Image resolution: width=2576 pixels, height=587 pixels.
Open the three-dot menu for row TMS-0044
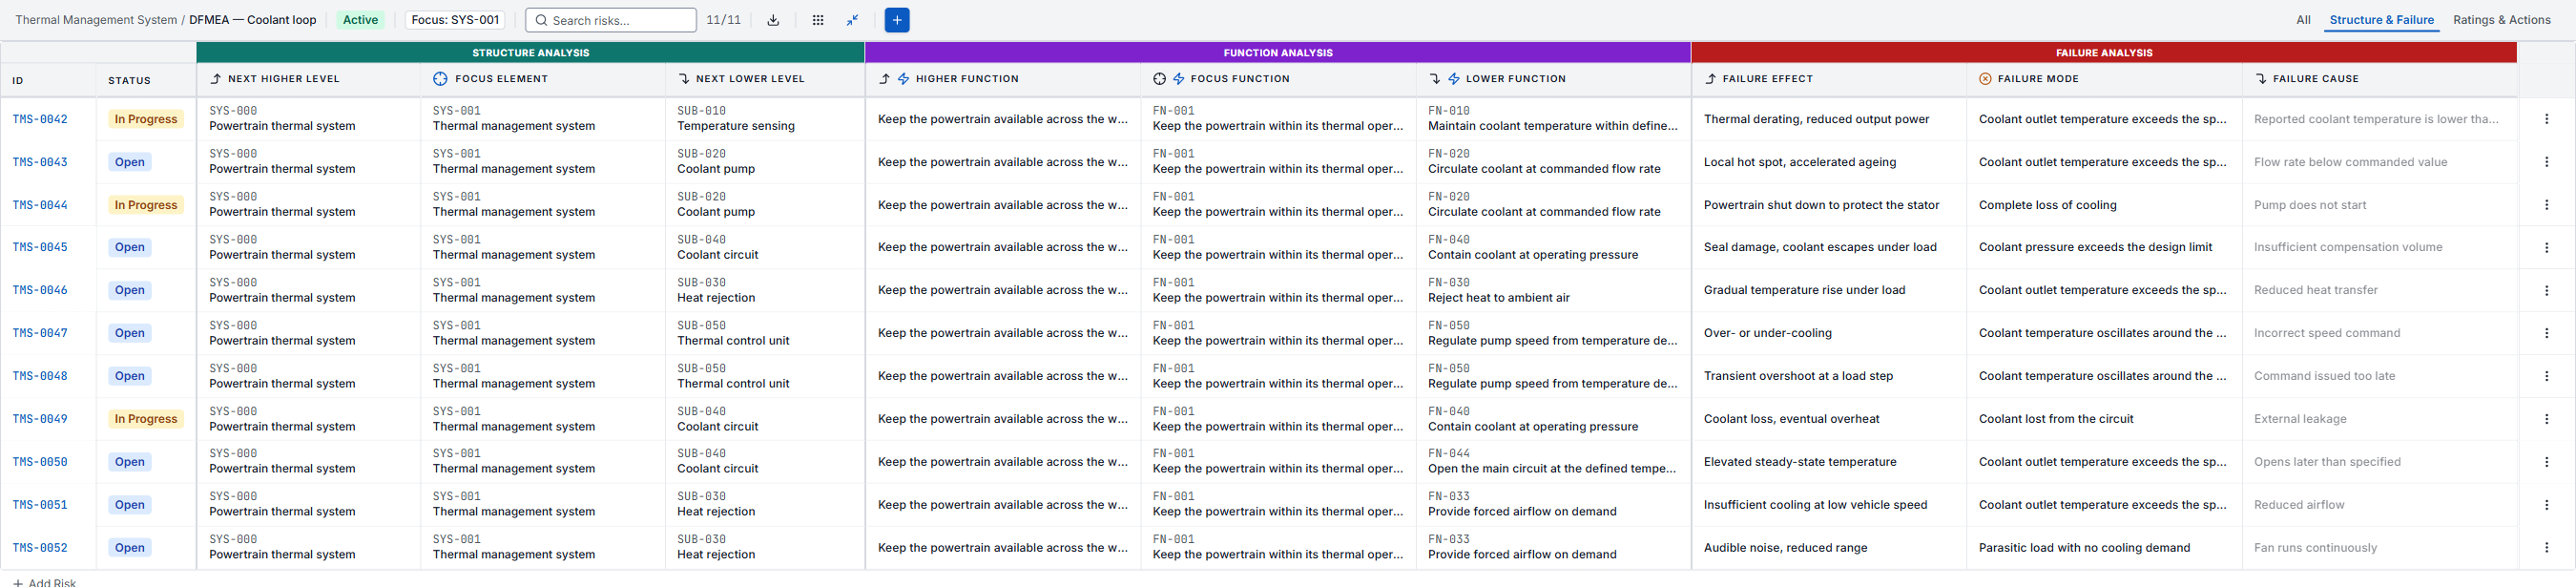(2546, 205)
